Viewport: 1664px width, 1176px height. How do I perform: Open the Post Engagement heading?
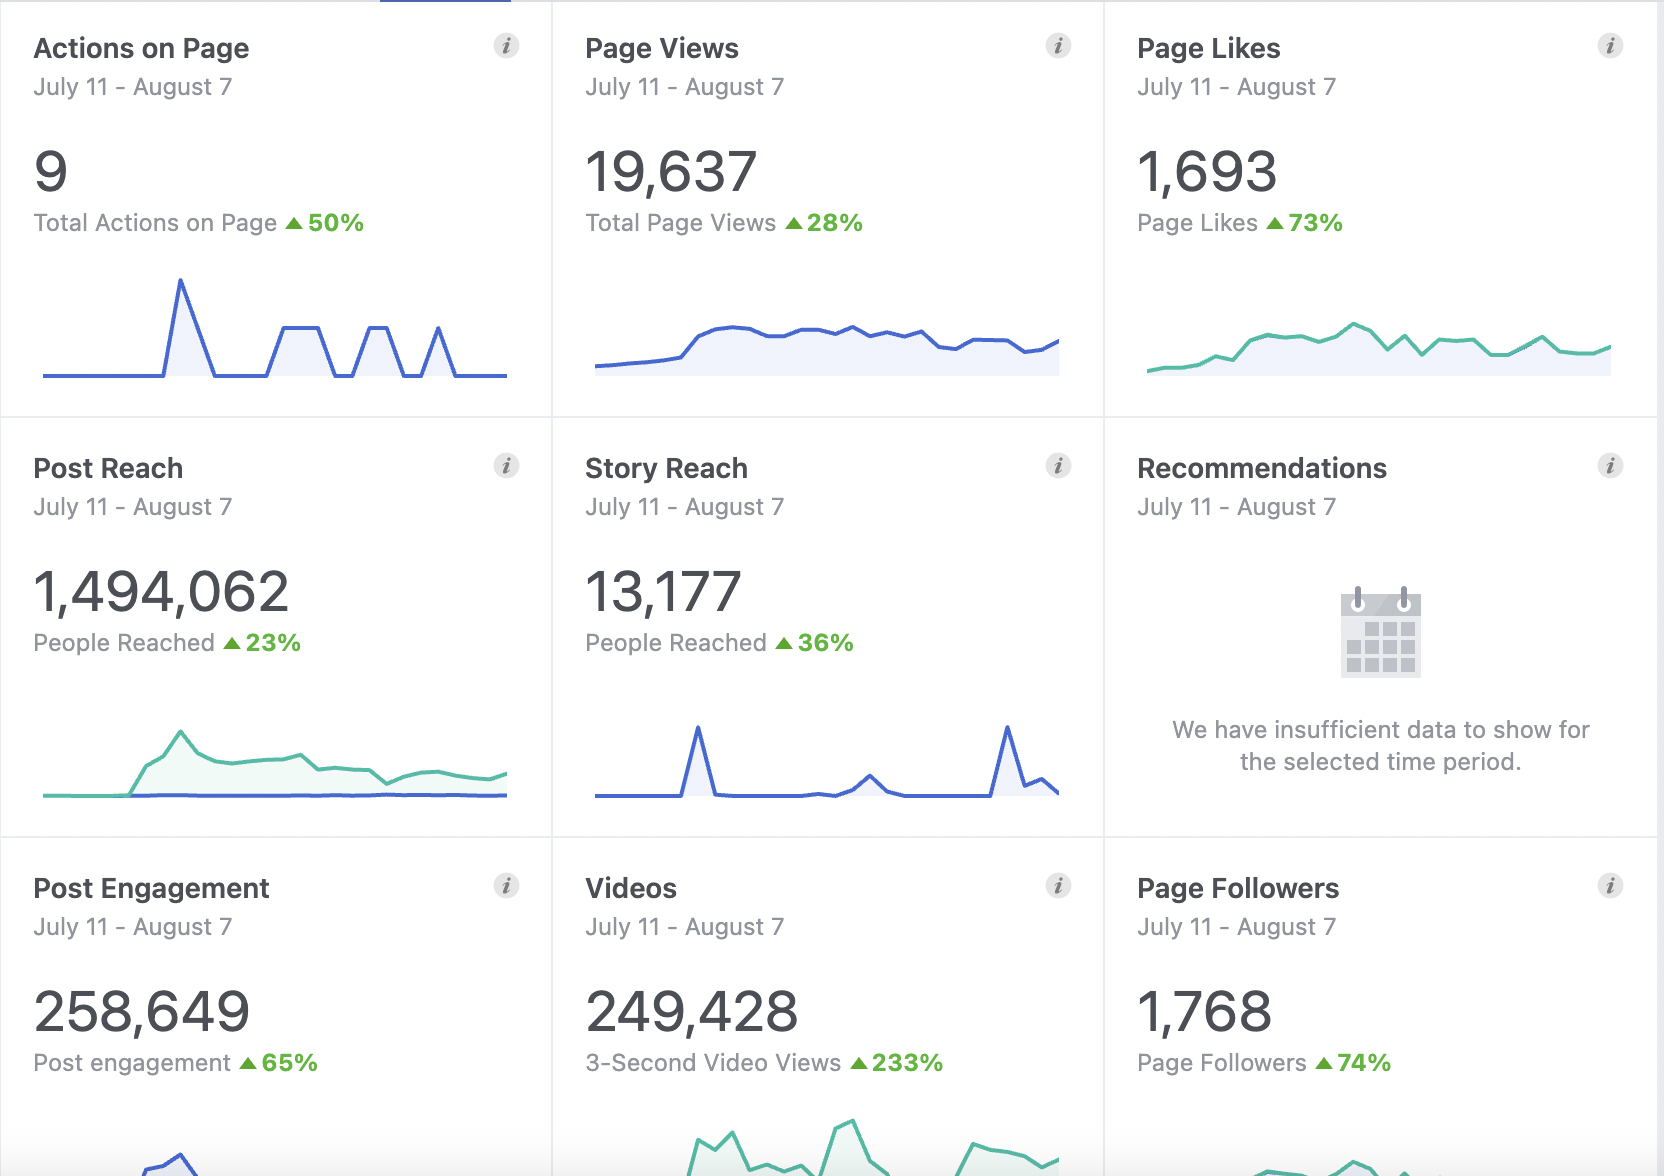pyautogui.click(x=152, y=888)
